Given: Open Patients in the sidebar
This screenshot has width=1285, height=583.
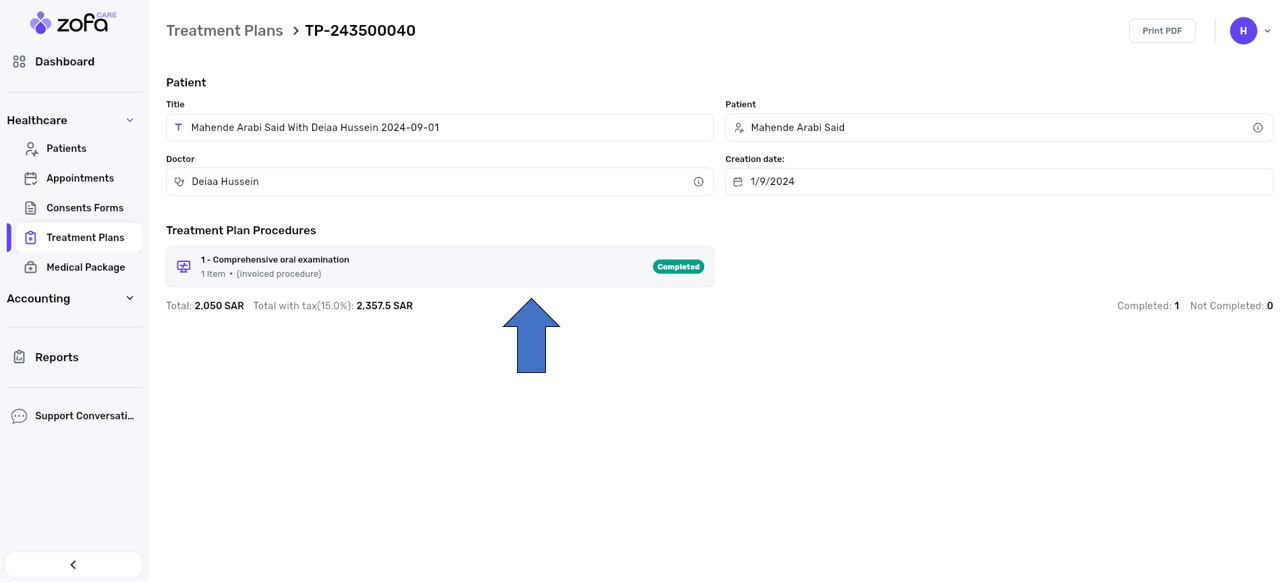Looking at the screenshot, I should coord(66,149).
